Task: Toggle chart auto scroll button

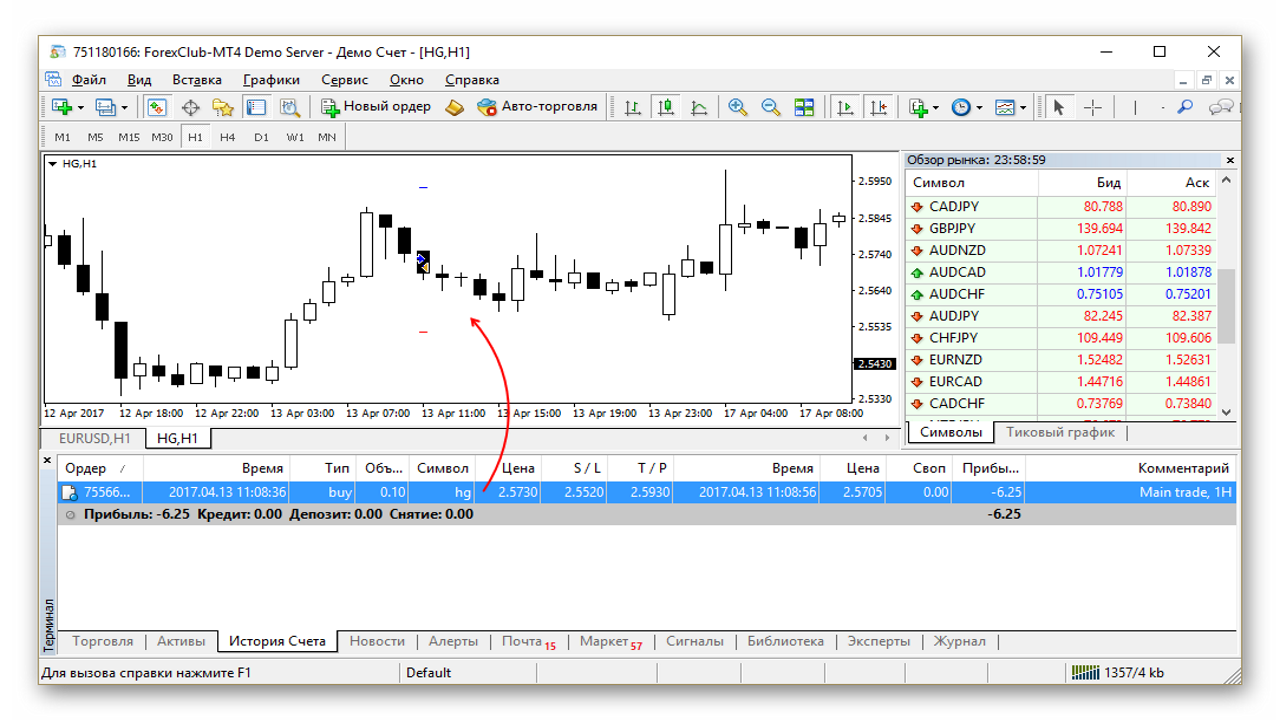Action: 845,107
